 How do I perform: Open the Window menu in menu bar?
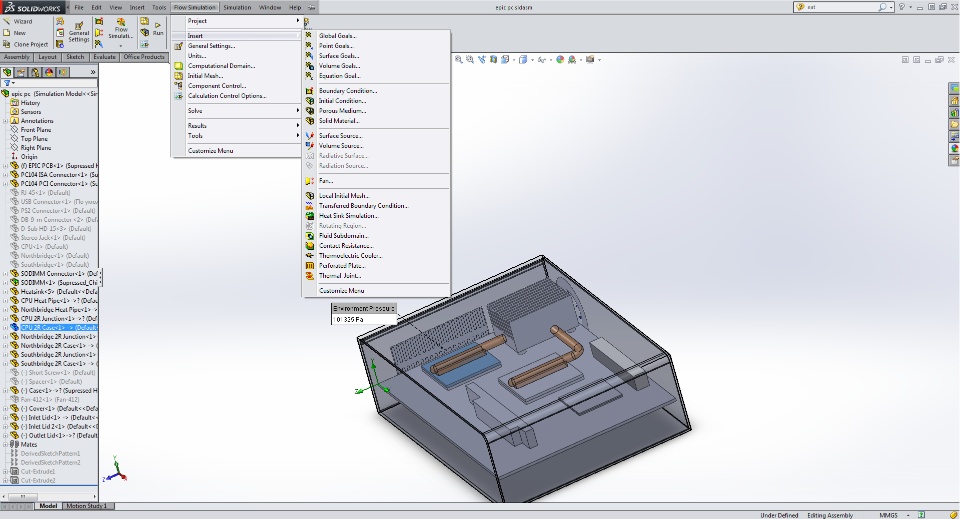[269, 7]
